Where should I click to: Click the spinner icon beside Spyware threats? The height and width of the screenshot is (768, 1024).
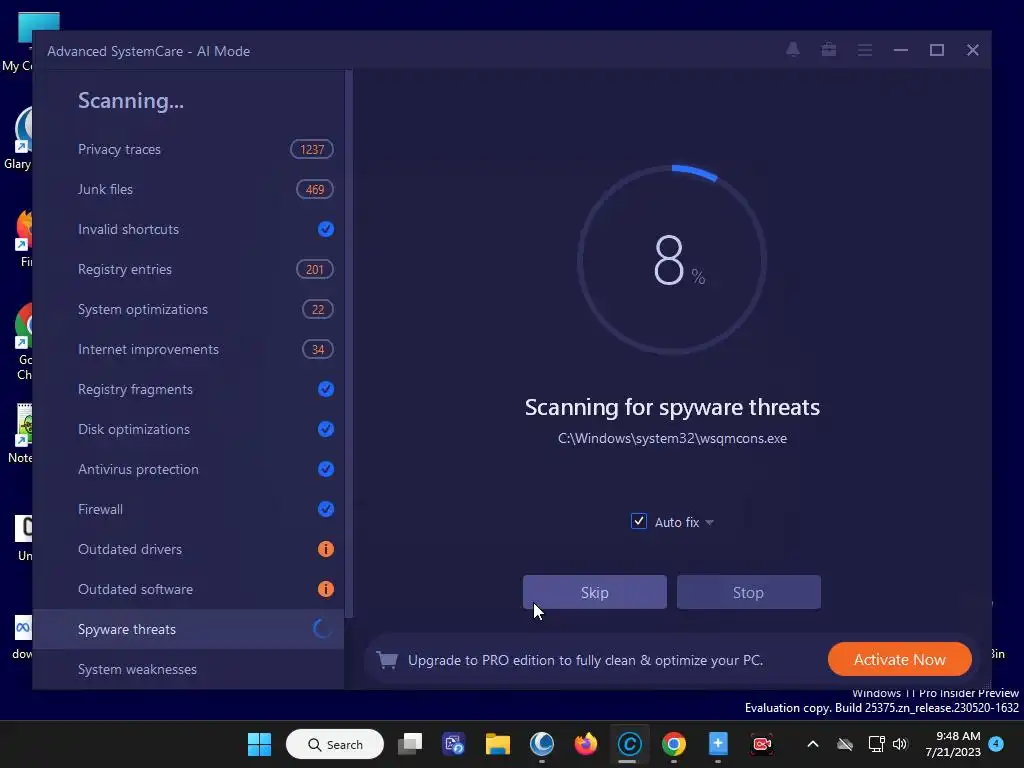coord(322,629)
